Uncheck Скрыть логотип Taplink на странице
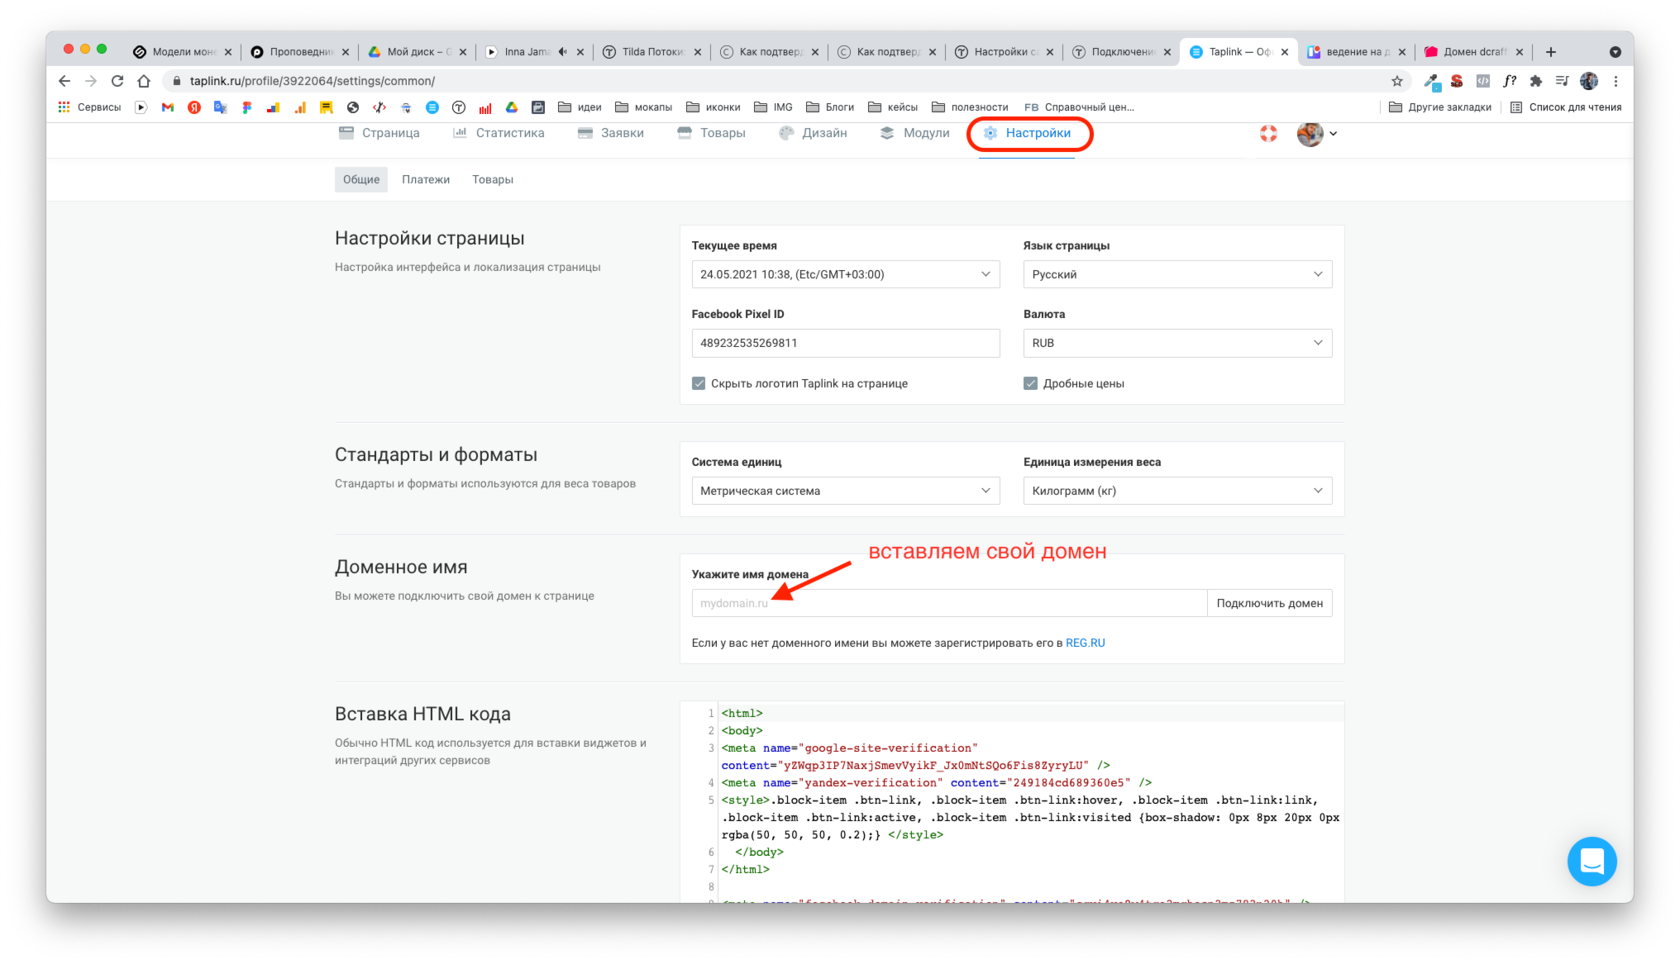The height and width of the screenshot is (964, 1680). (699, 383)
